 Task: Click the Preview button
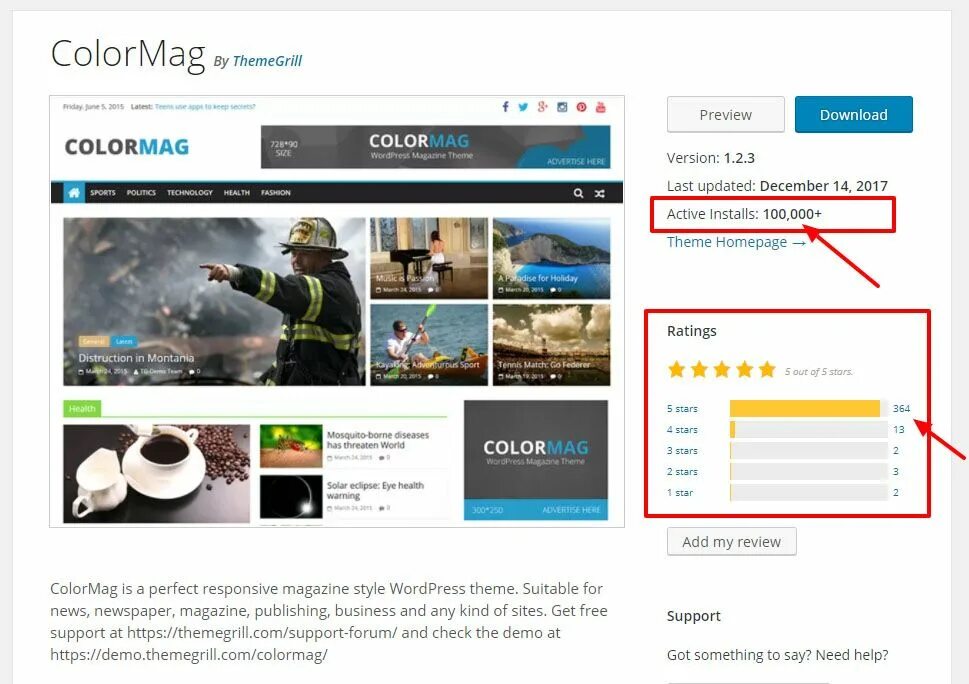click(x=726, y=114)
